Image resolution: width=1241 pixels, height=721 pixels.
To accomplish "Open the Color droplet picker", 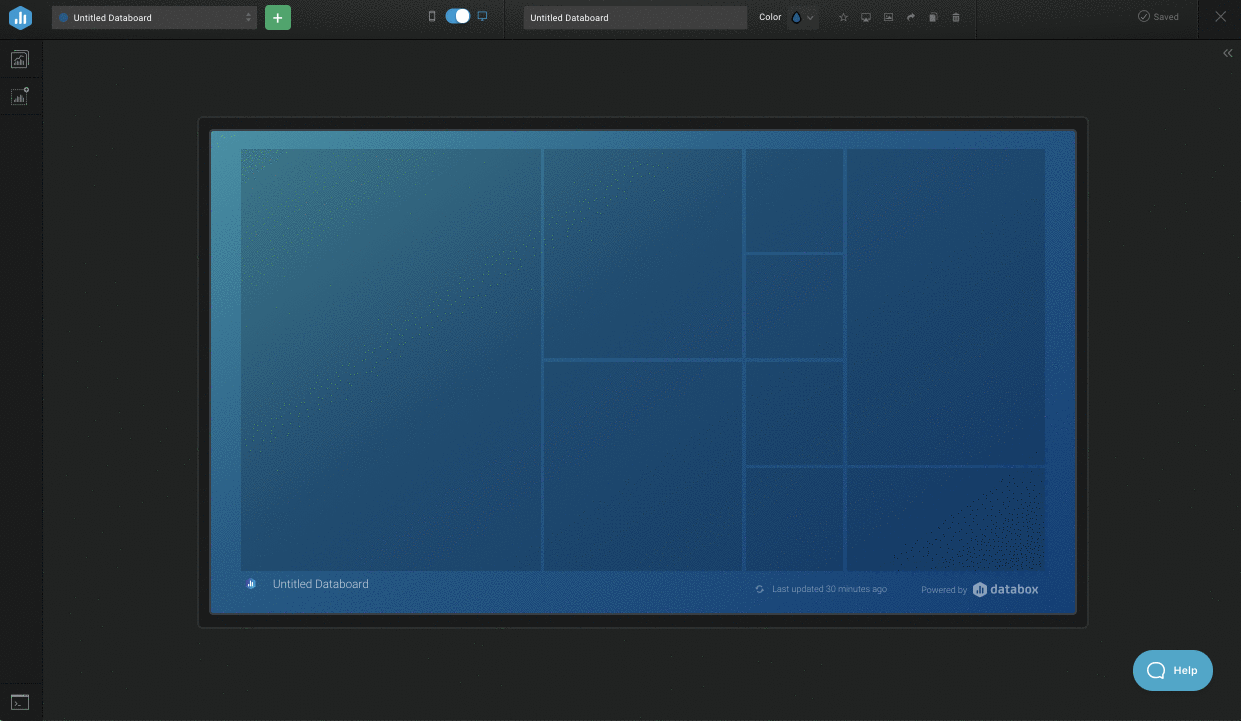I will tap(796, 17).
